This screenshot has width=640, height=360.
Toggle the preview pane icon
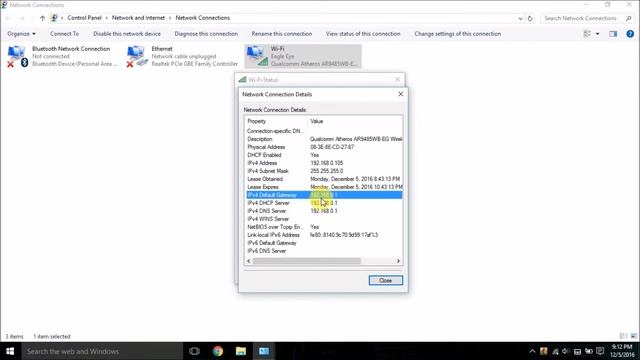613,34
